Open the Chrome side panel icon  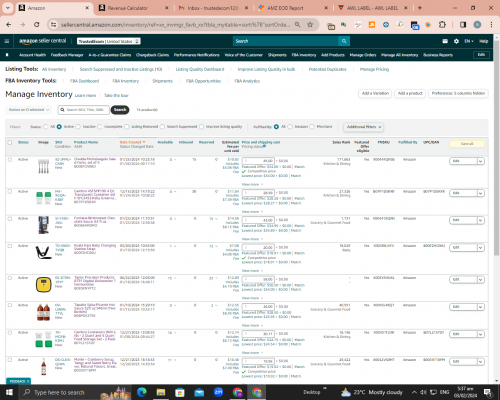pyautogui.click(x=463, y=25)
